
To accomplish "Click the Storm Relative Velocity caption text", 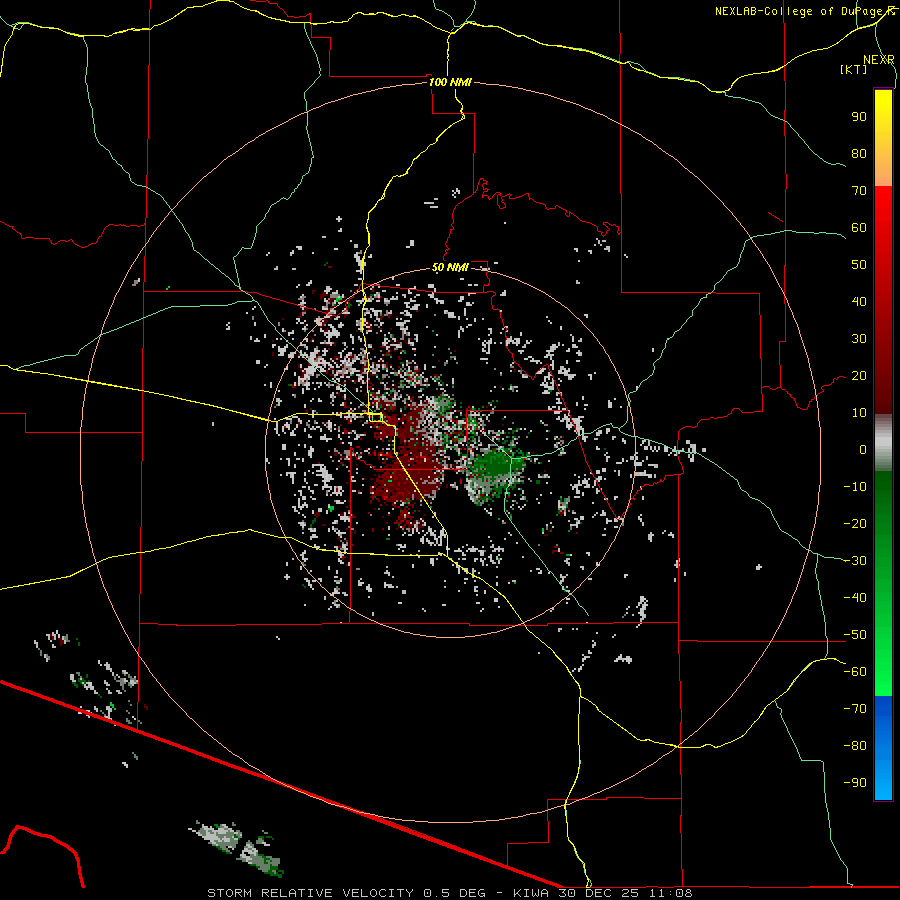I will click(x=449, y=893).
